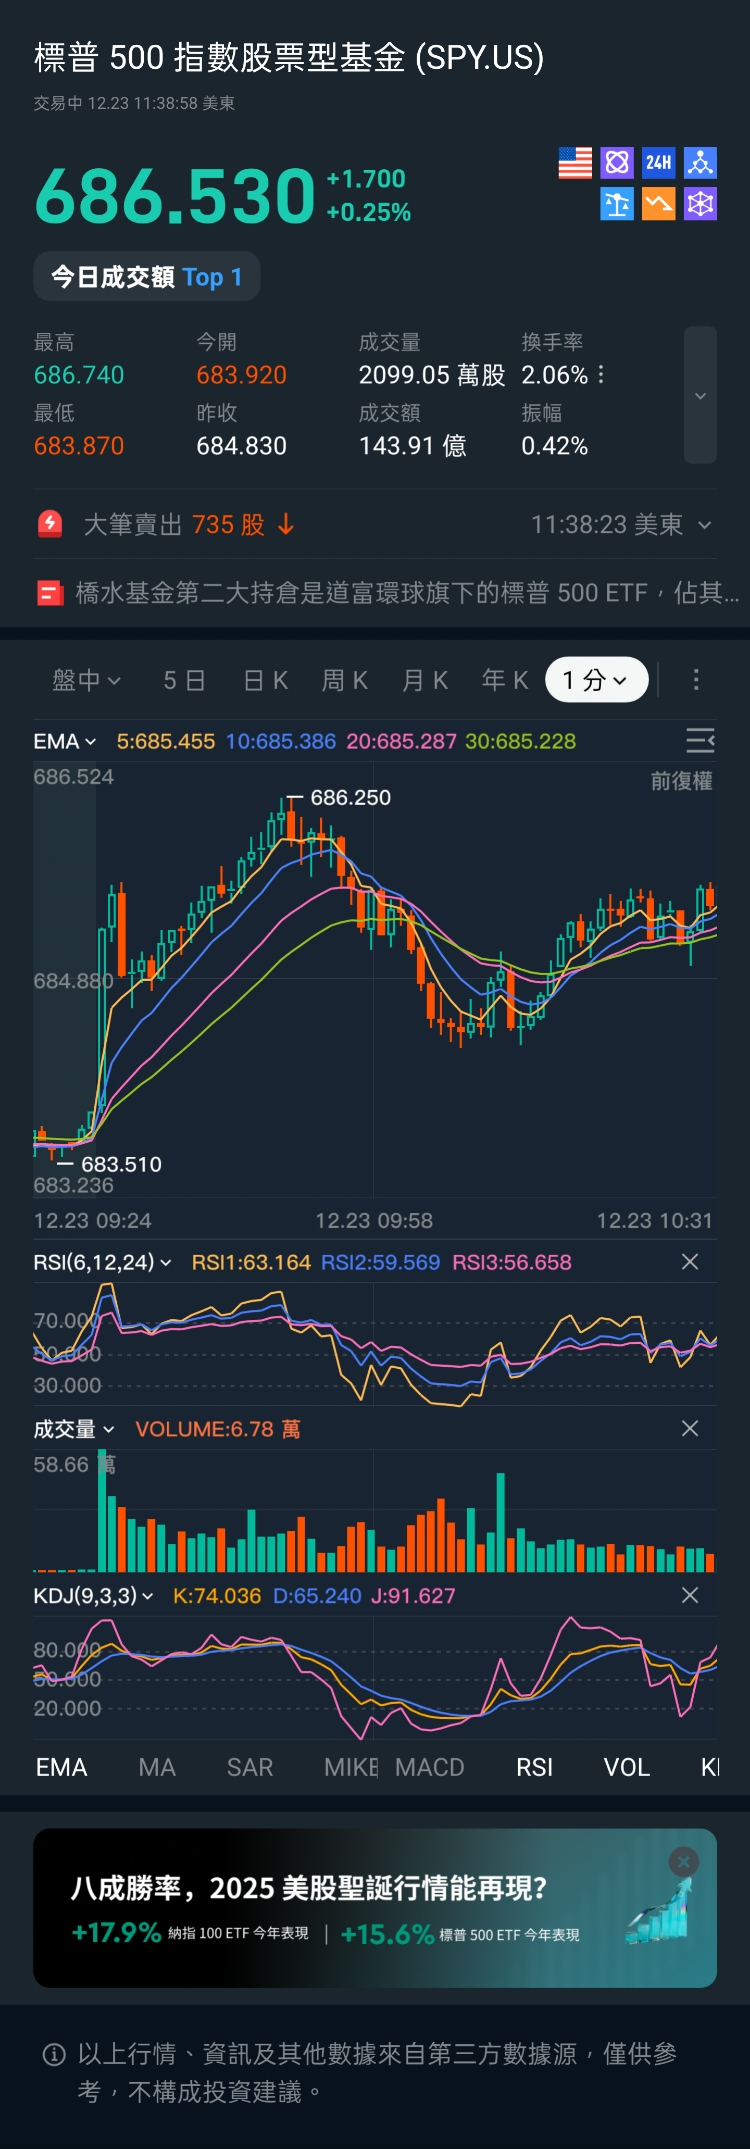
Task: Tap the blue network nodes icon
Action: (700, 163)
